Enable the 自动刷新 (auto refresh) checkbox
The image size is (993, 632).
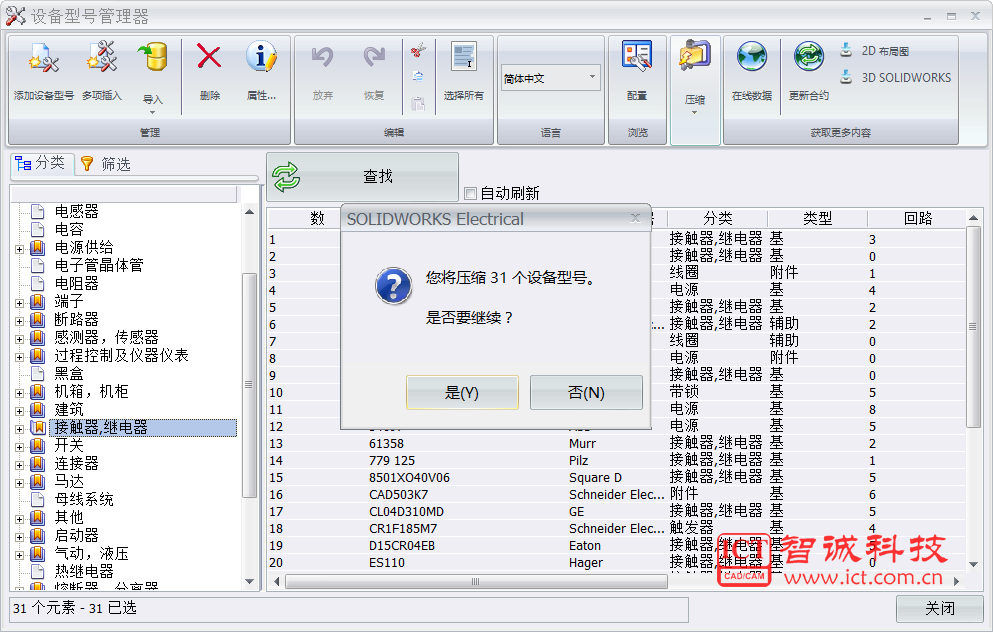point(471,193)
